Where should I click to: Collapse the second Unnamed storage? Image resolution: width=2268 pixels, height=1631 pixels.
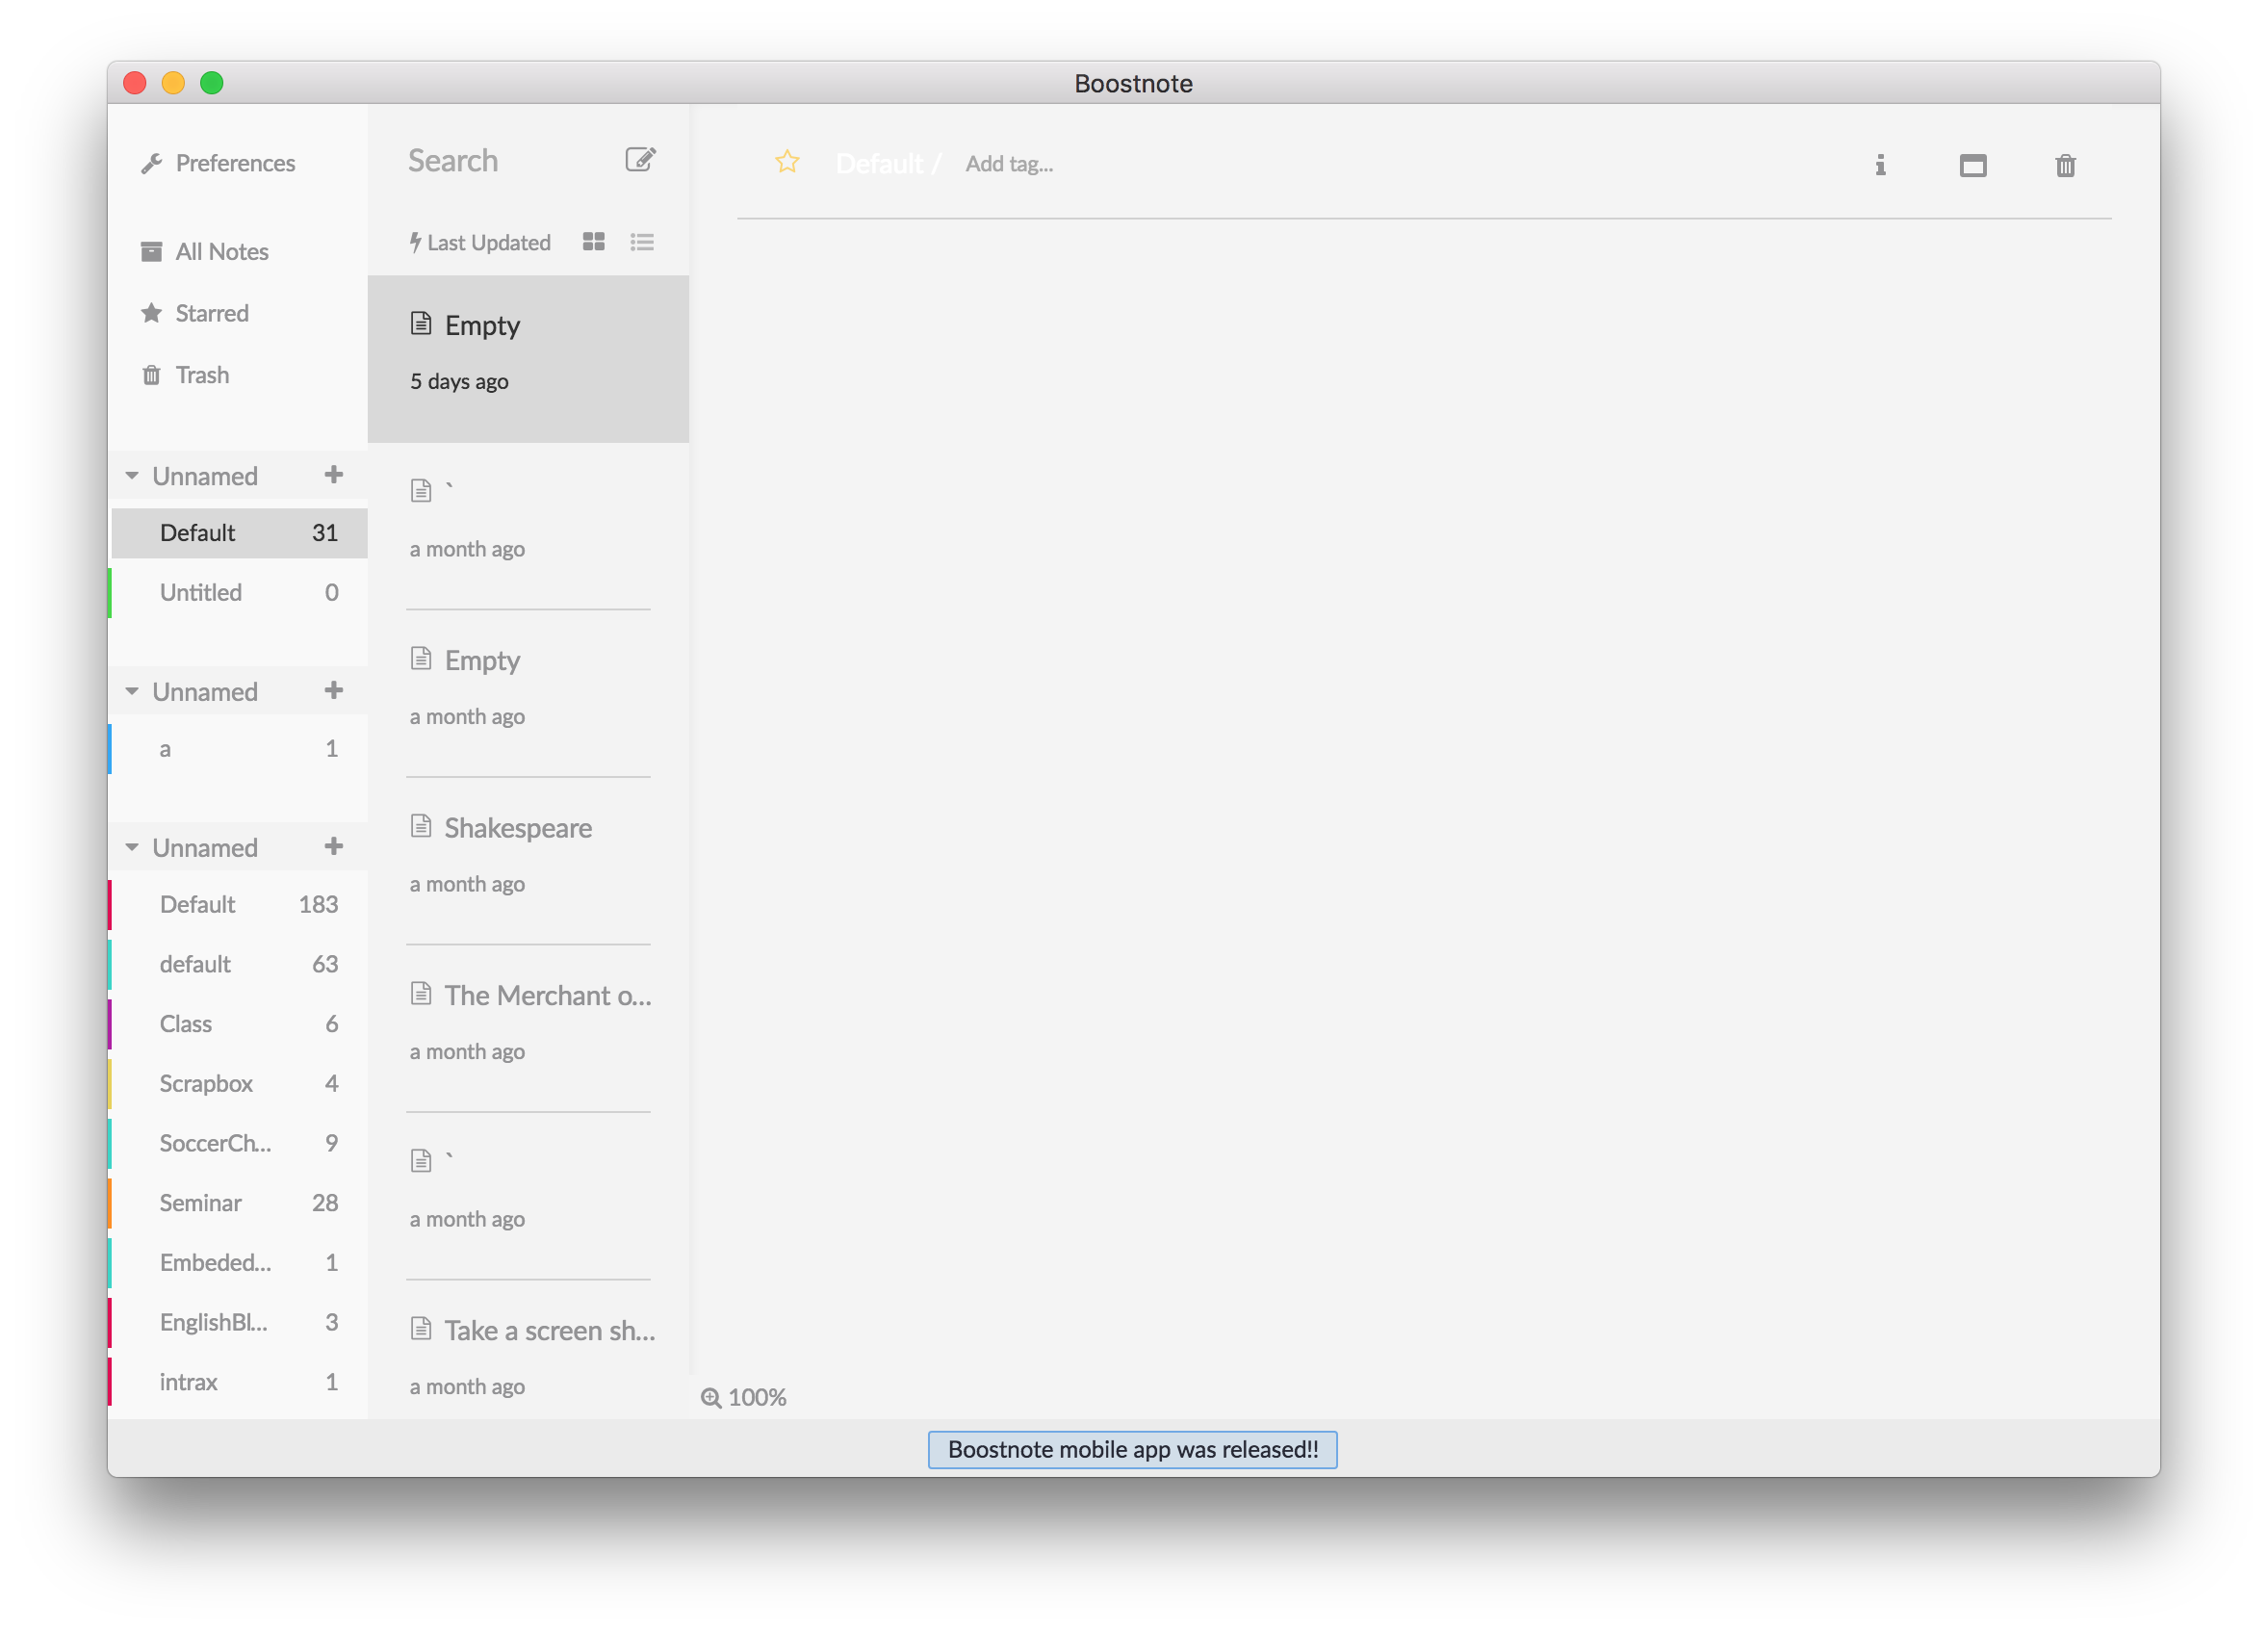pyautogui.click(x=133, y=690)
